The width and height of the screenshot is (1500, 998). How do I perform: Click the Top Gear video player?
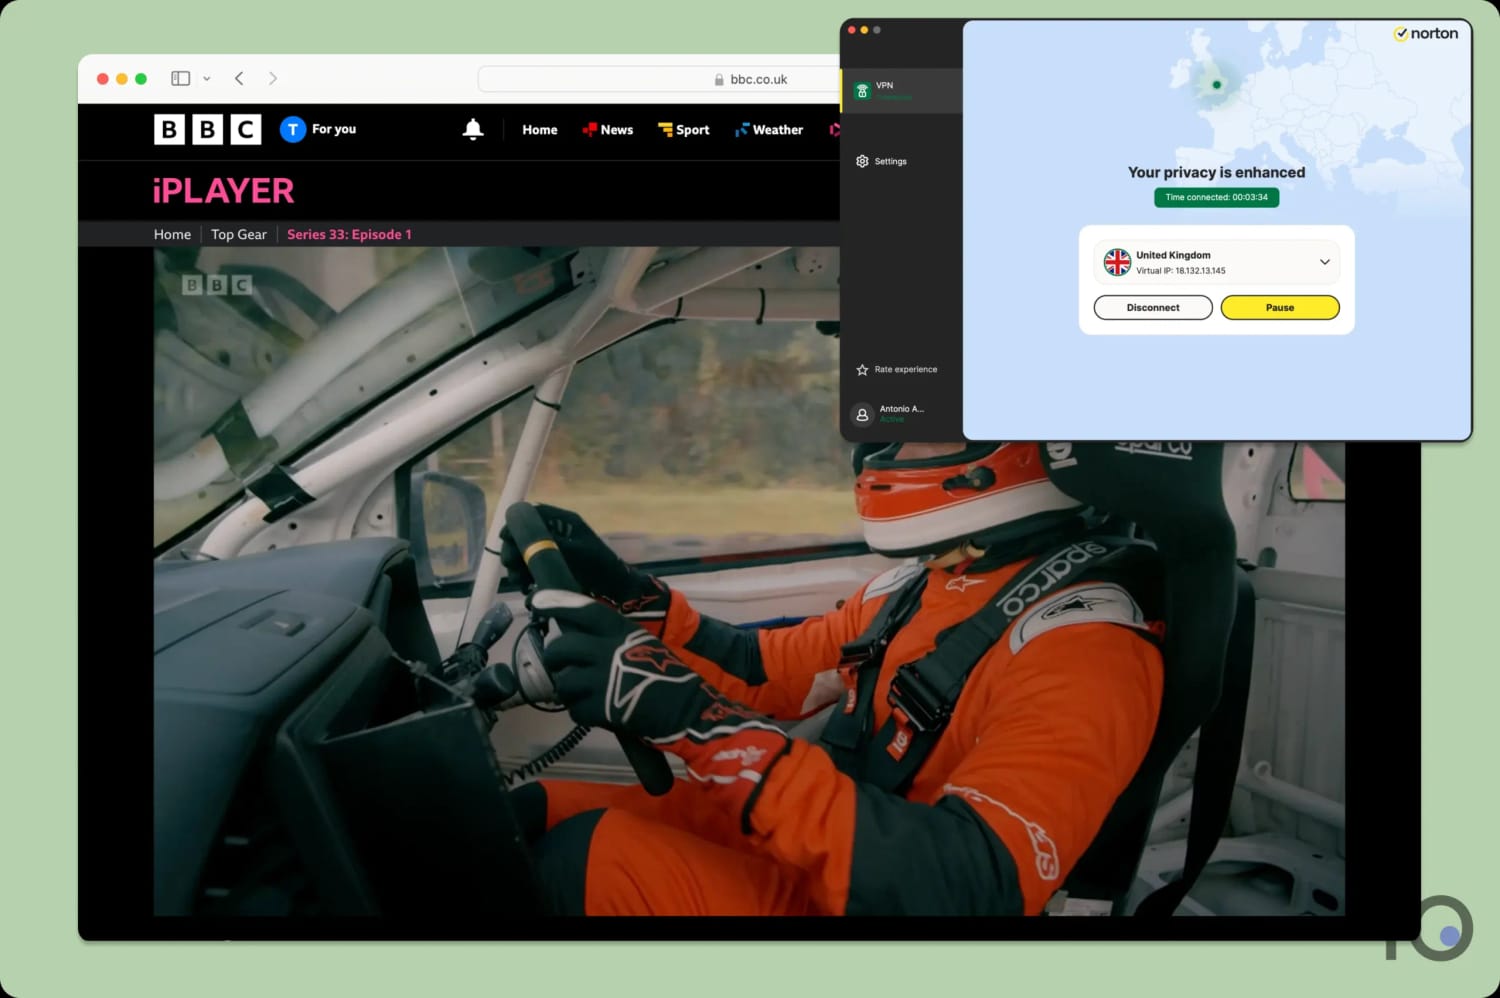(749, 581)
